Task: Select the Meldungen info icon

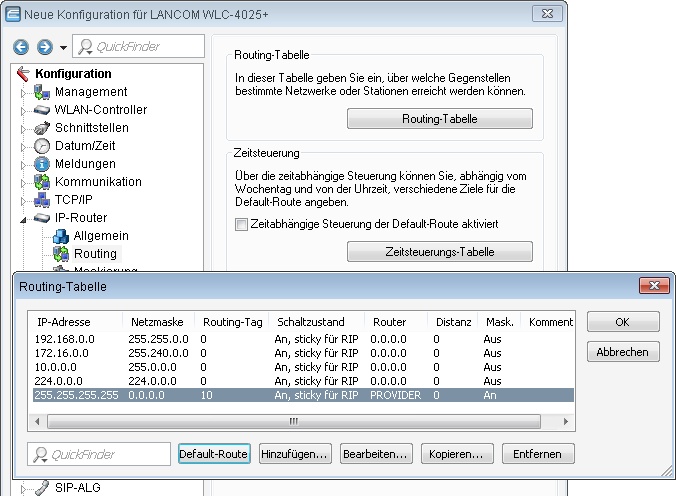Action: (x=42, y=164)
